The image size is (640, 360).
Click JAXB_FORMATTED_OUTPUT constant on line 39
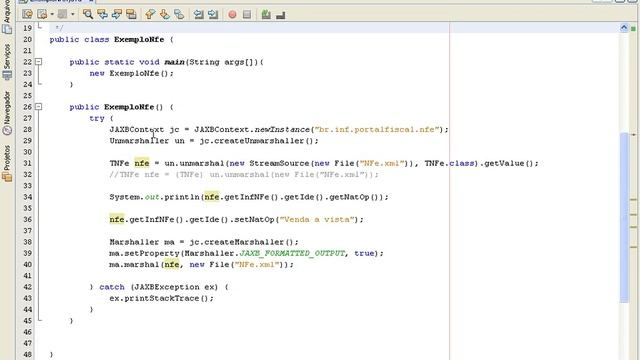[292, 253]
